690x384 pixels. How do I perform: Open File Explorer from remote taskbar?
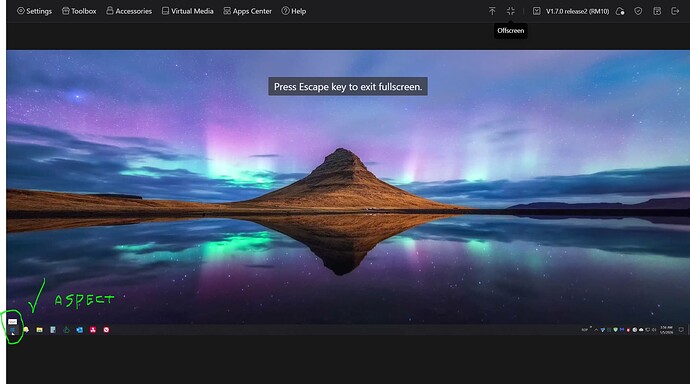[x=40, y=329]
